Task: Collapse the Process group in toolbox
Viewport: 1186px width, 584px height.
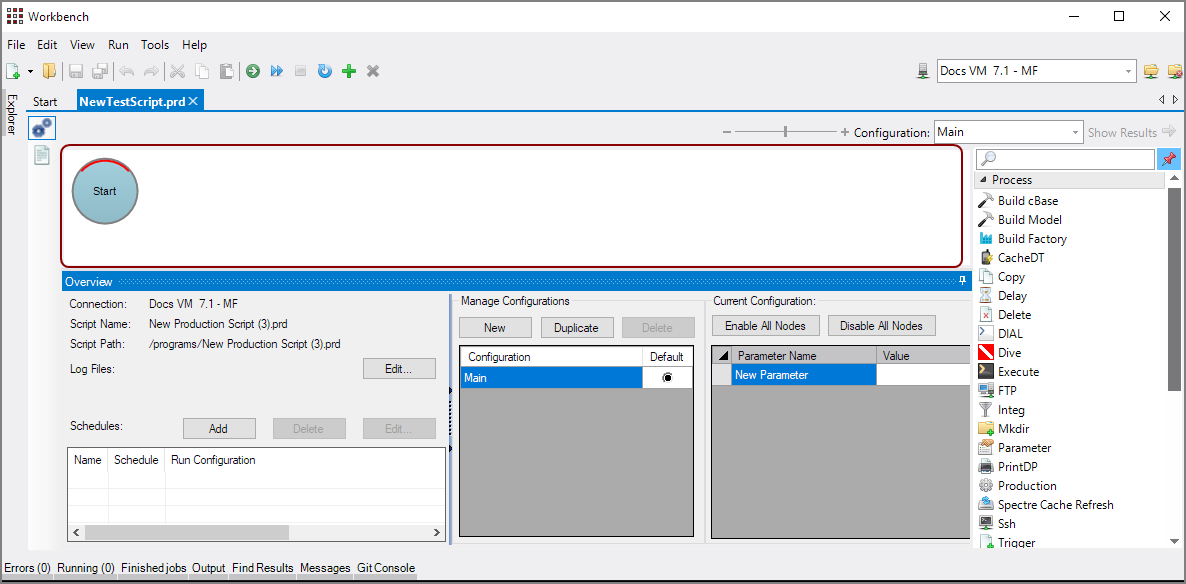Action: (983, 180)
